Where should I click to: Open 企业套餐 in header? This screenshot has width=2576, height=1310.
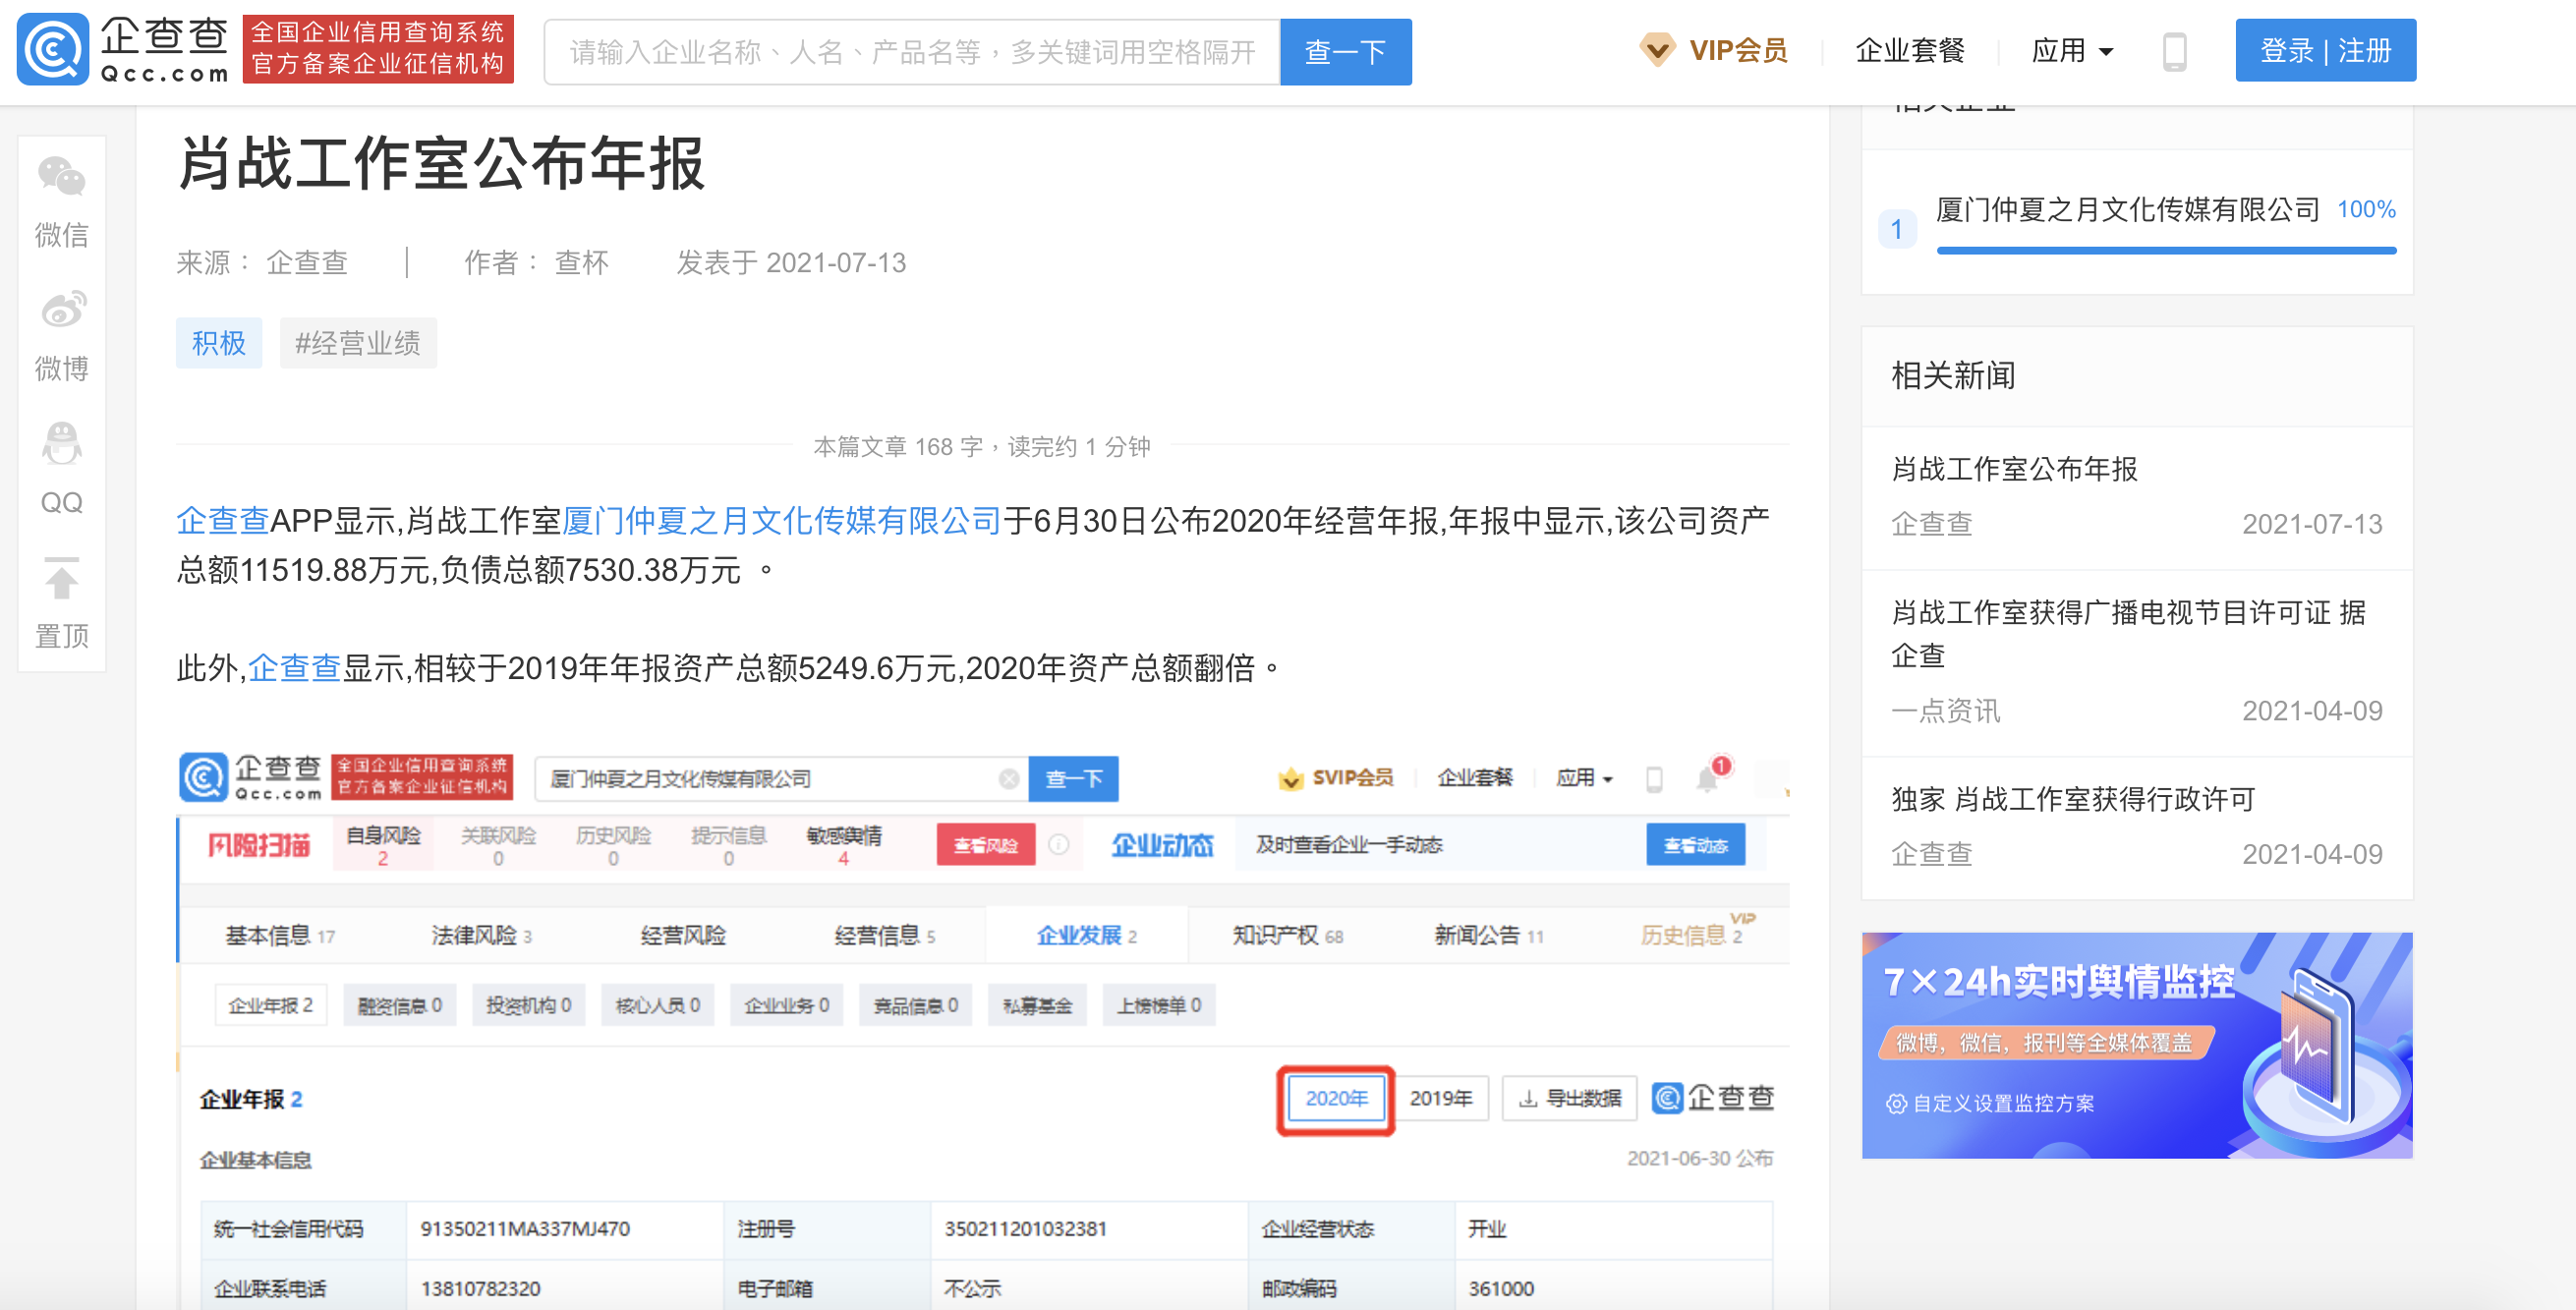(1910, 50)
